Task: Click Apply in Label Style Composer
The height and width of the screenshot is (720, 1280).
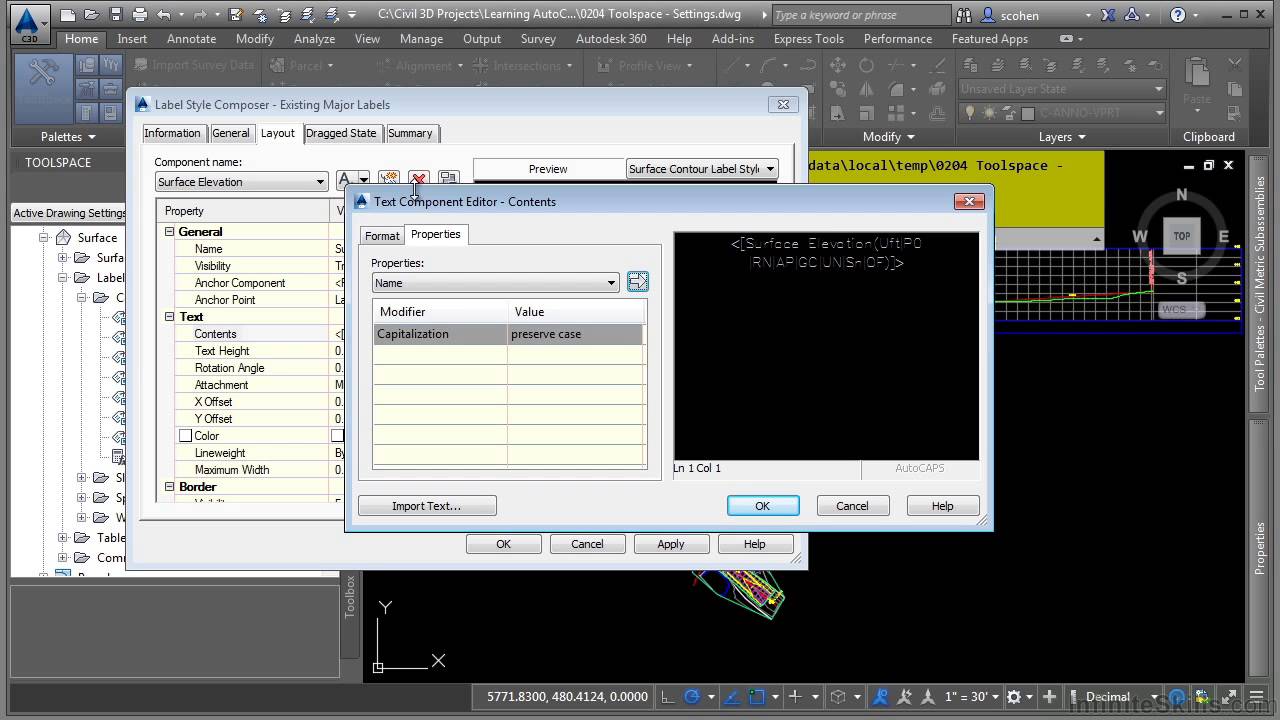Action: coord(671,544)
